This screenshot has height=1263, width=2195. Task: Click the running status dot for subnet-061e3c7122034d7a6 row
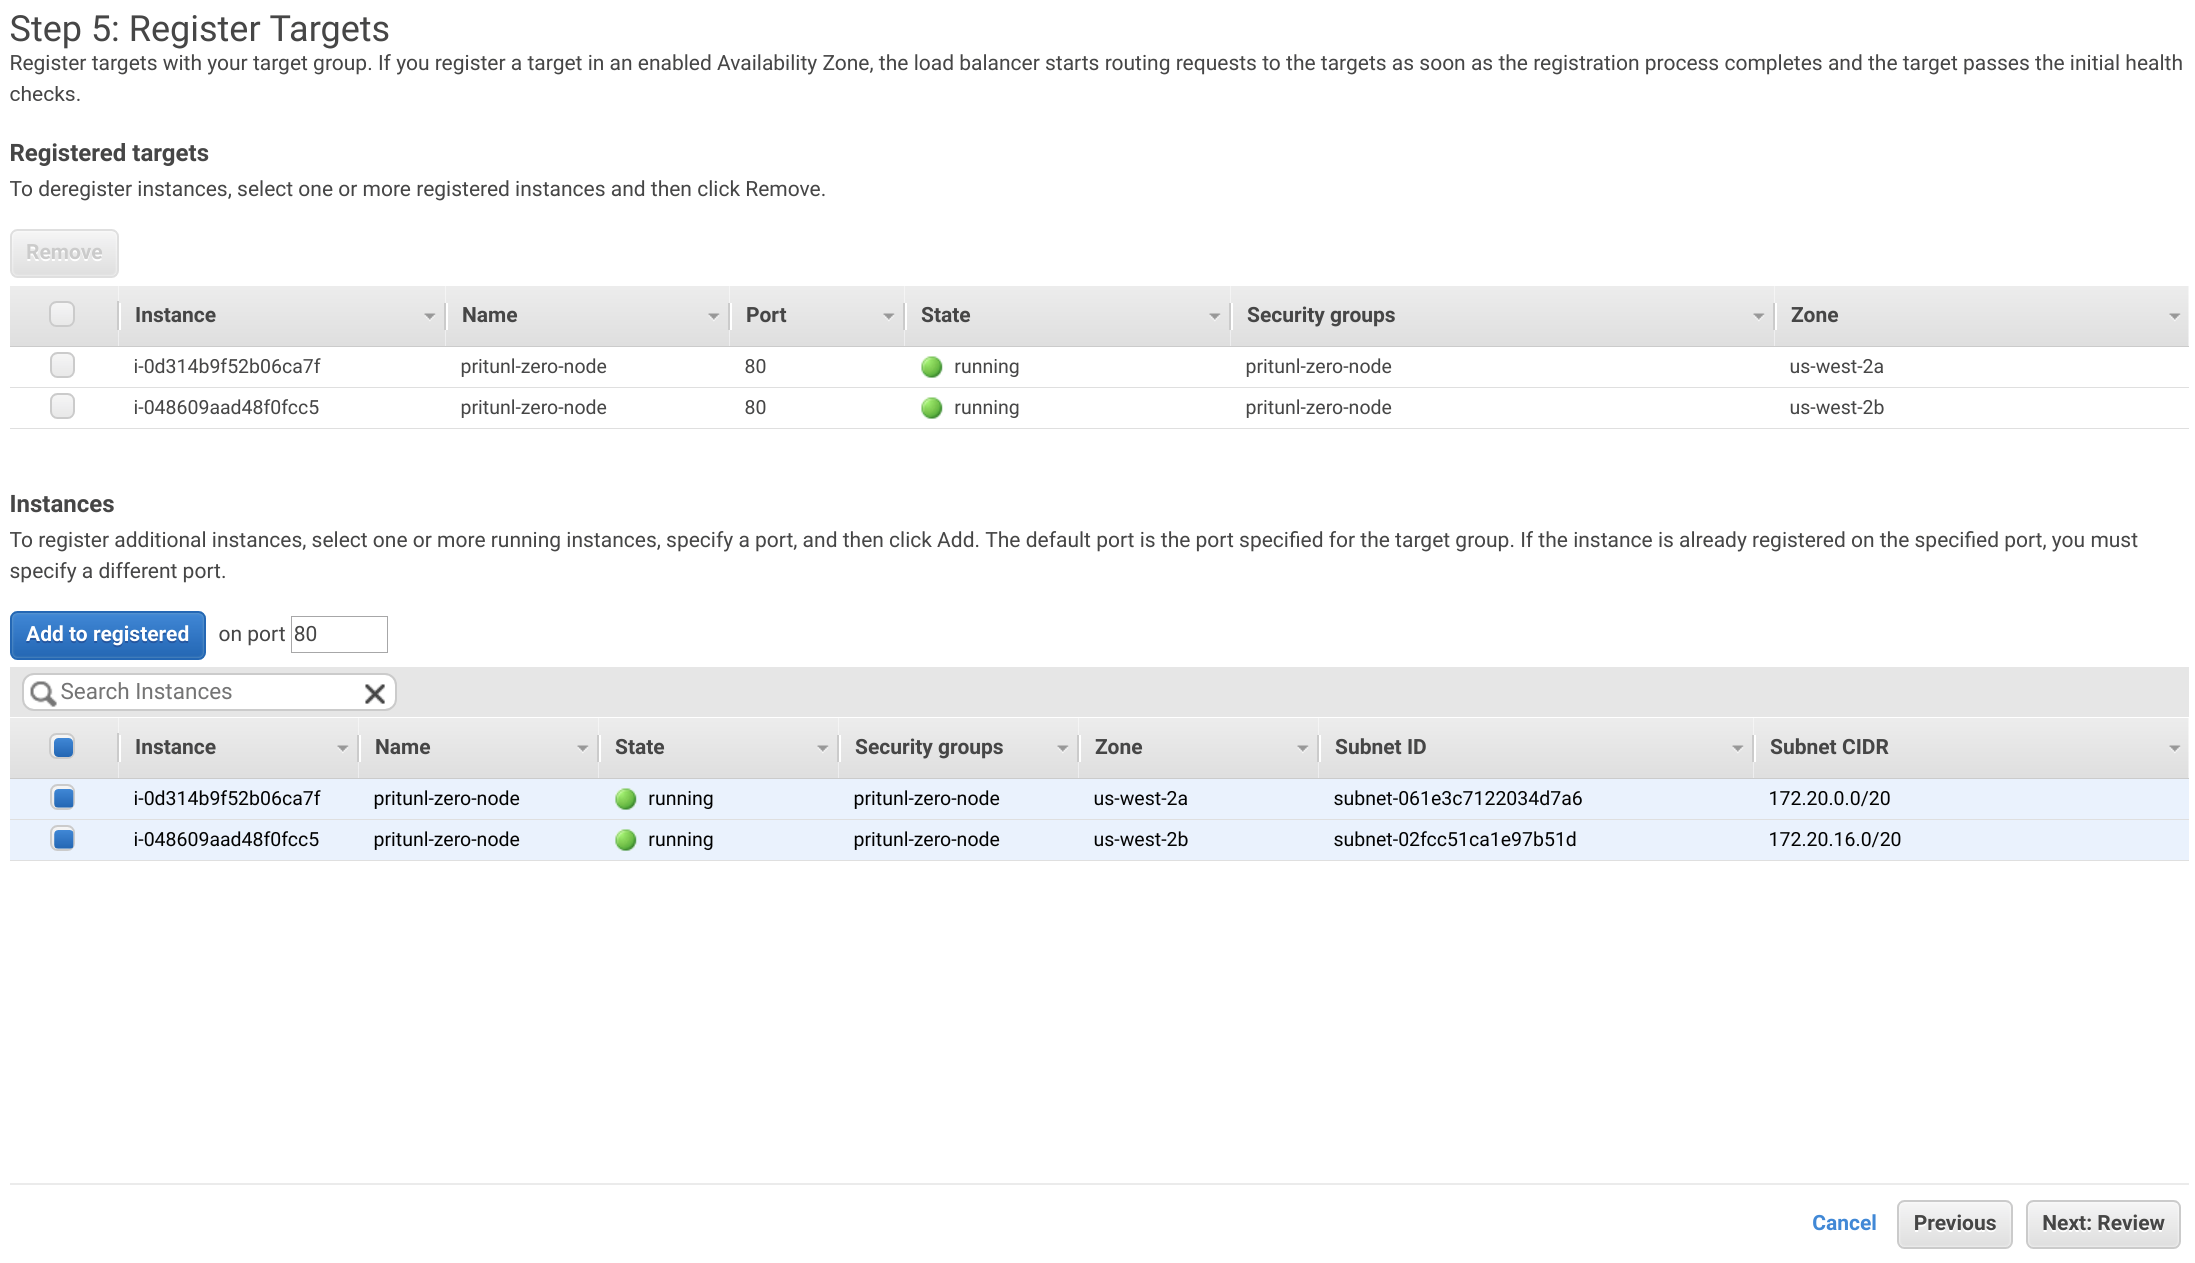(626, 799)
